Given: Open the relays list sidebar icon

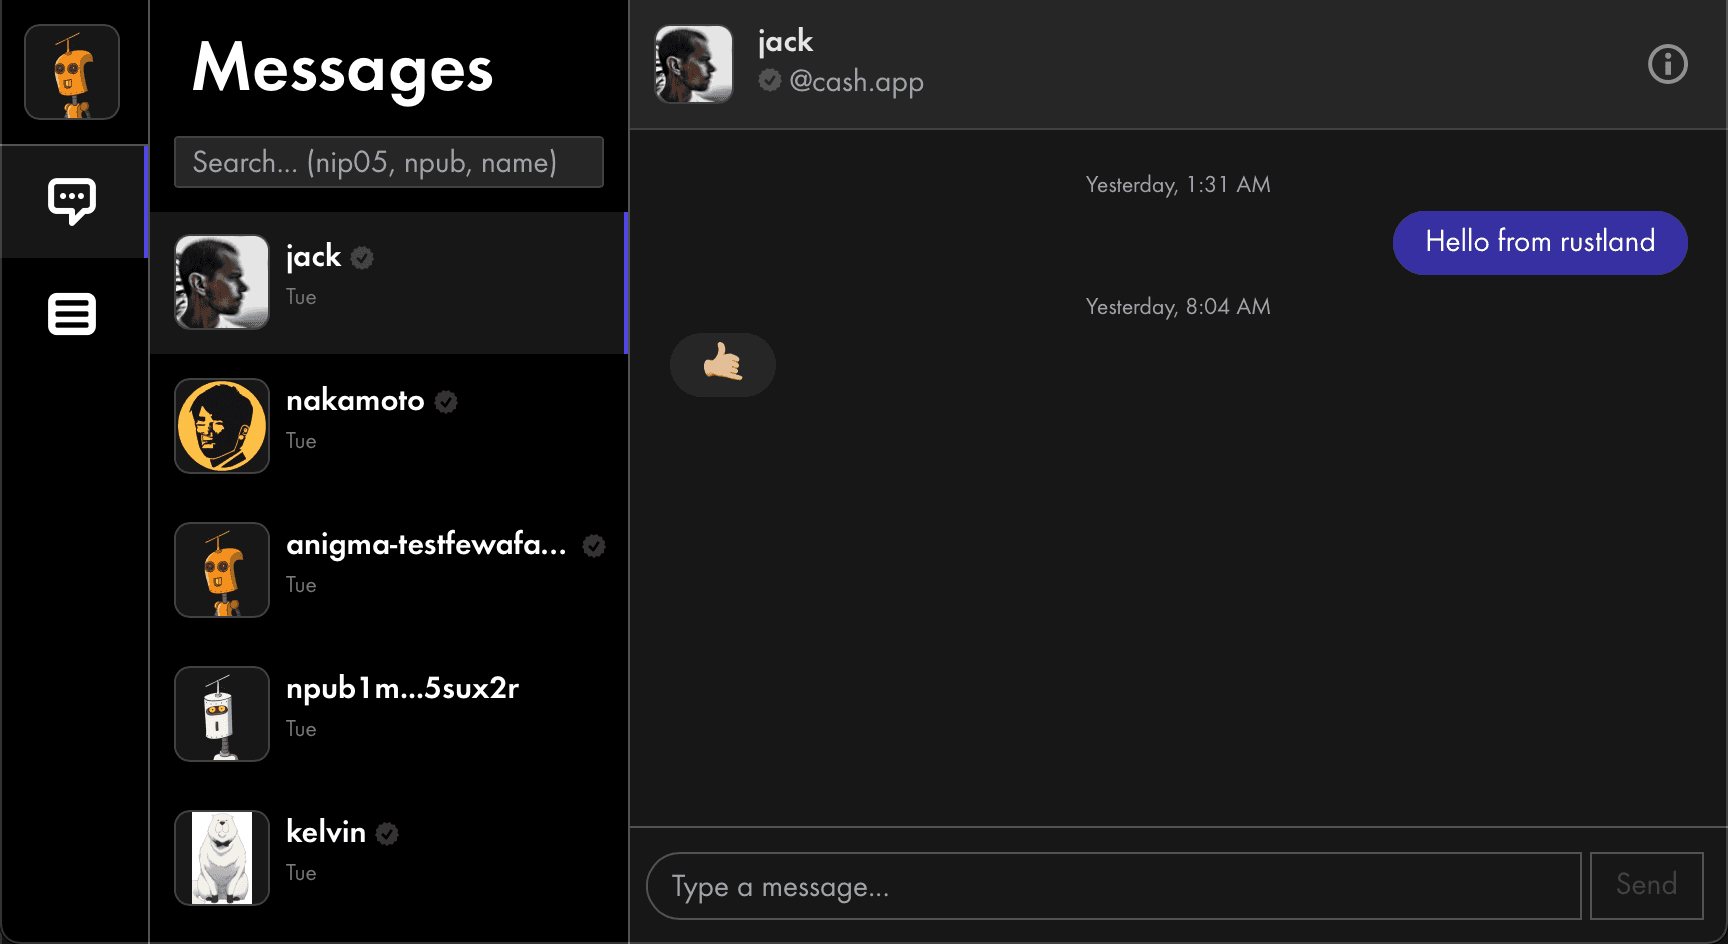Looking at the screenshot, I should [x=72, y=314].
